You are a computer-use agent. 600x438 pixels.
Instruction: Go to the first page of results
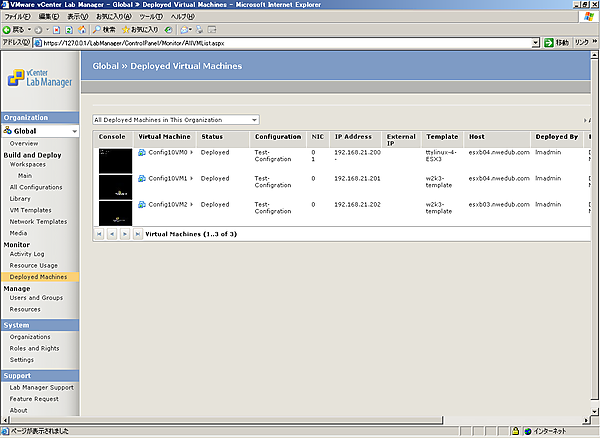click(99, 233)
